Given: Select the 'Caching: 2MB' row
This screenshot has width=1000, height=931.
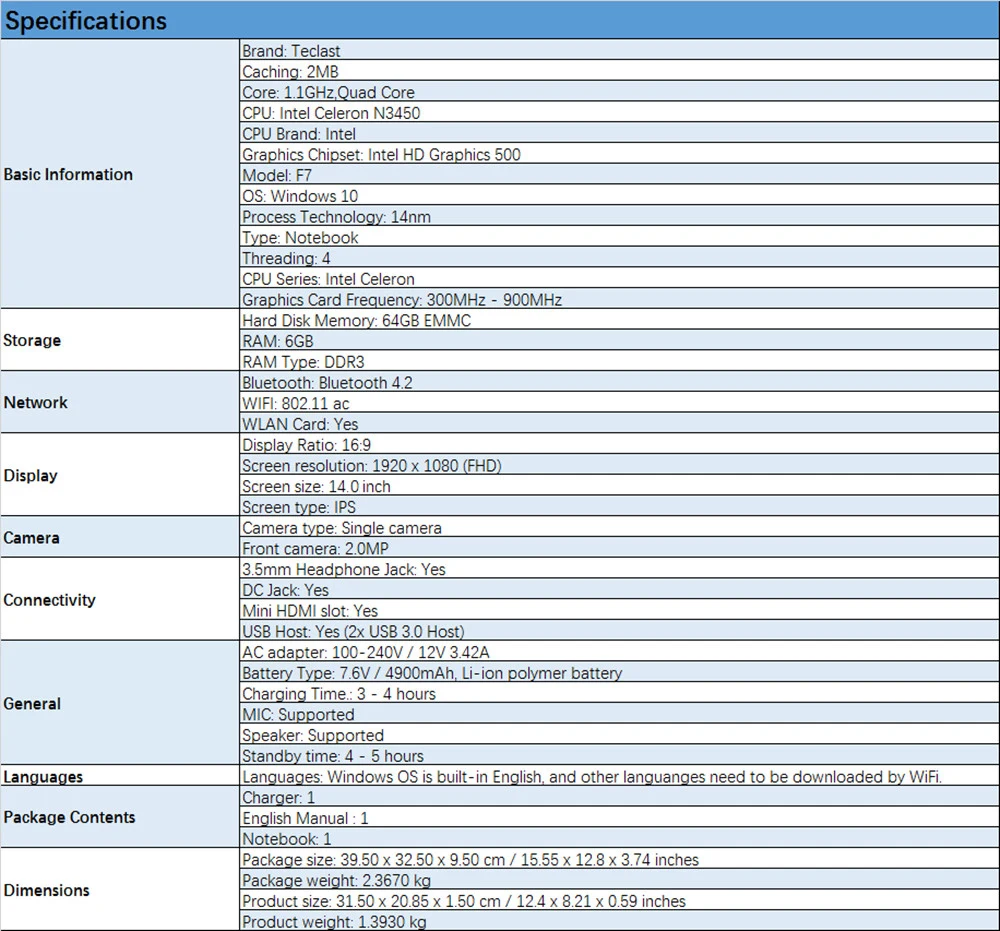Looking at the screenshot, I should (619, 71).
